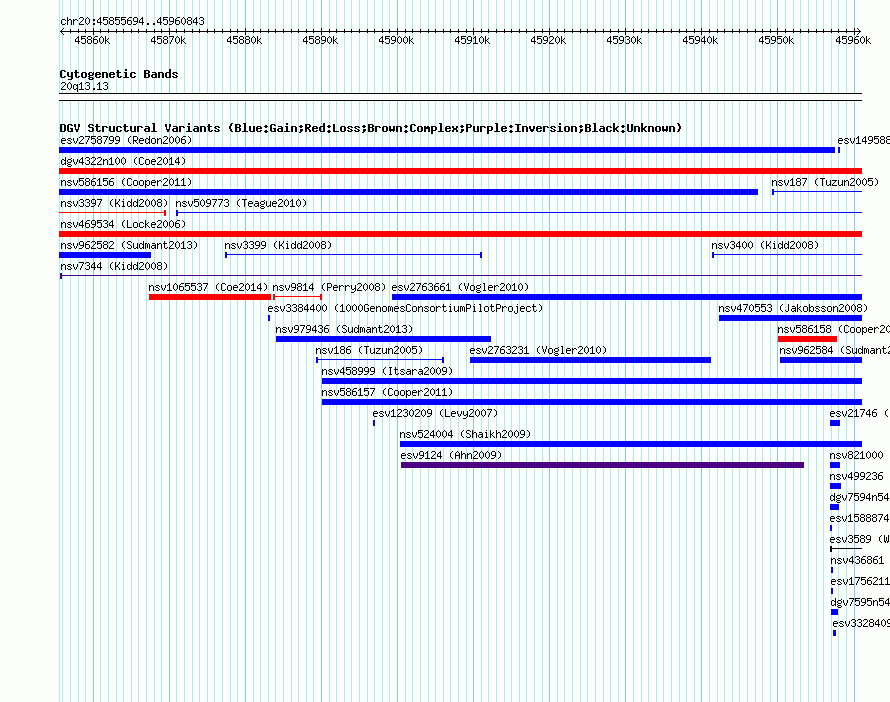Select esv2763231 (Vogler2010) label

538,350
